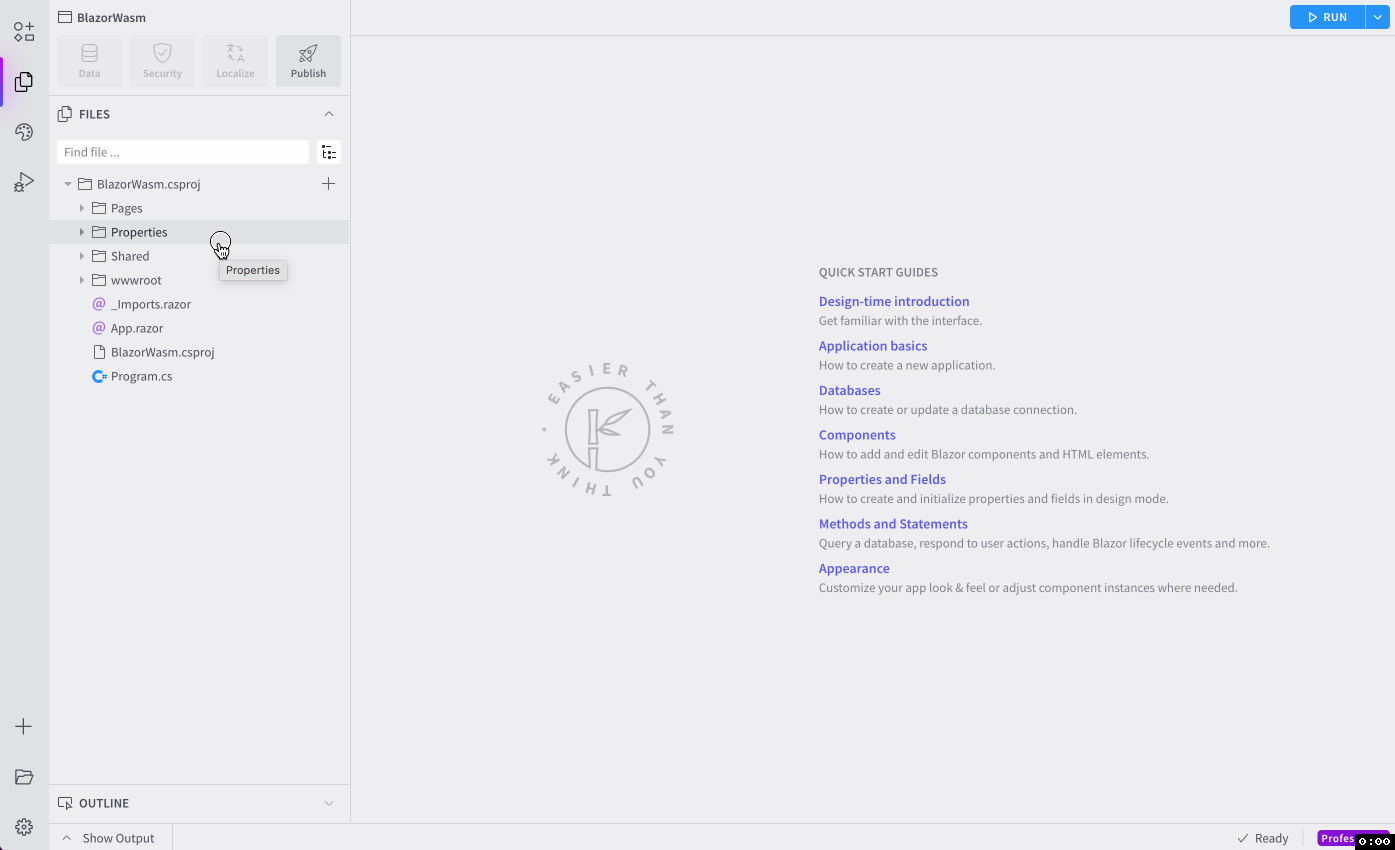Viewport: 1395px width, 850px height.
Task: Click the RUN button
Action: [1327, 17]
